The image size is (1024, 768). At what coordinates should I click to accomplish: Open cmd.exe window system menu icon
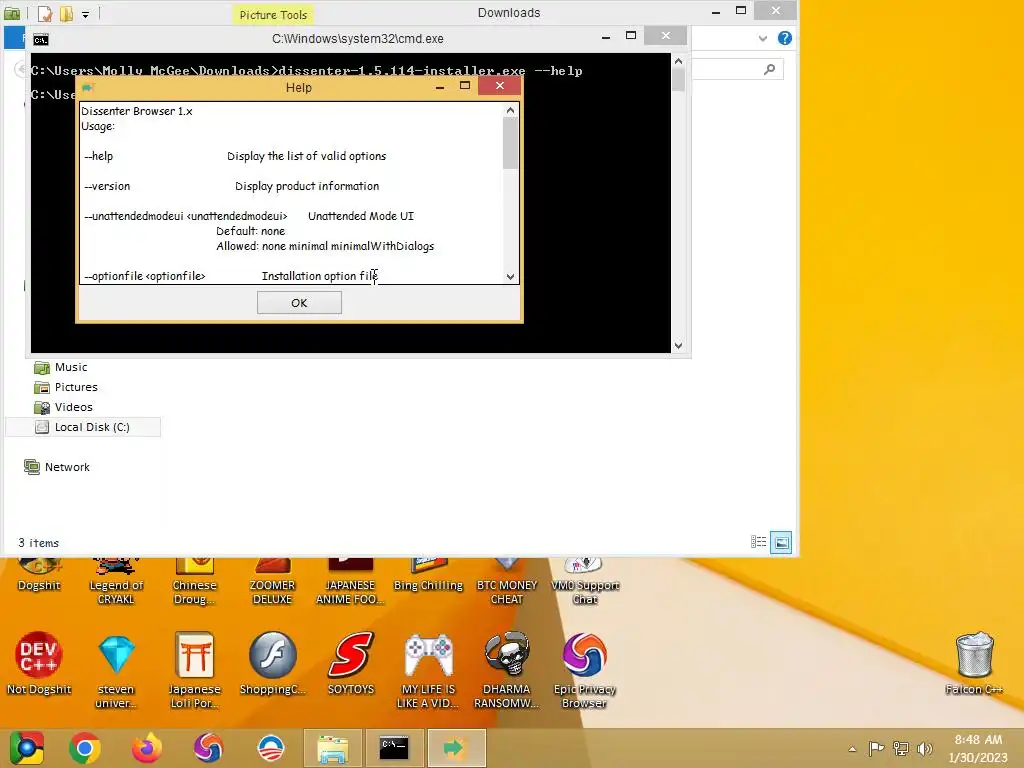pyautogui.click(x=41, y=39)
